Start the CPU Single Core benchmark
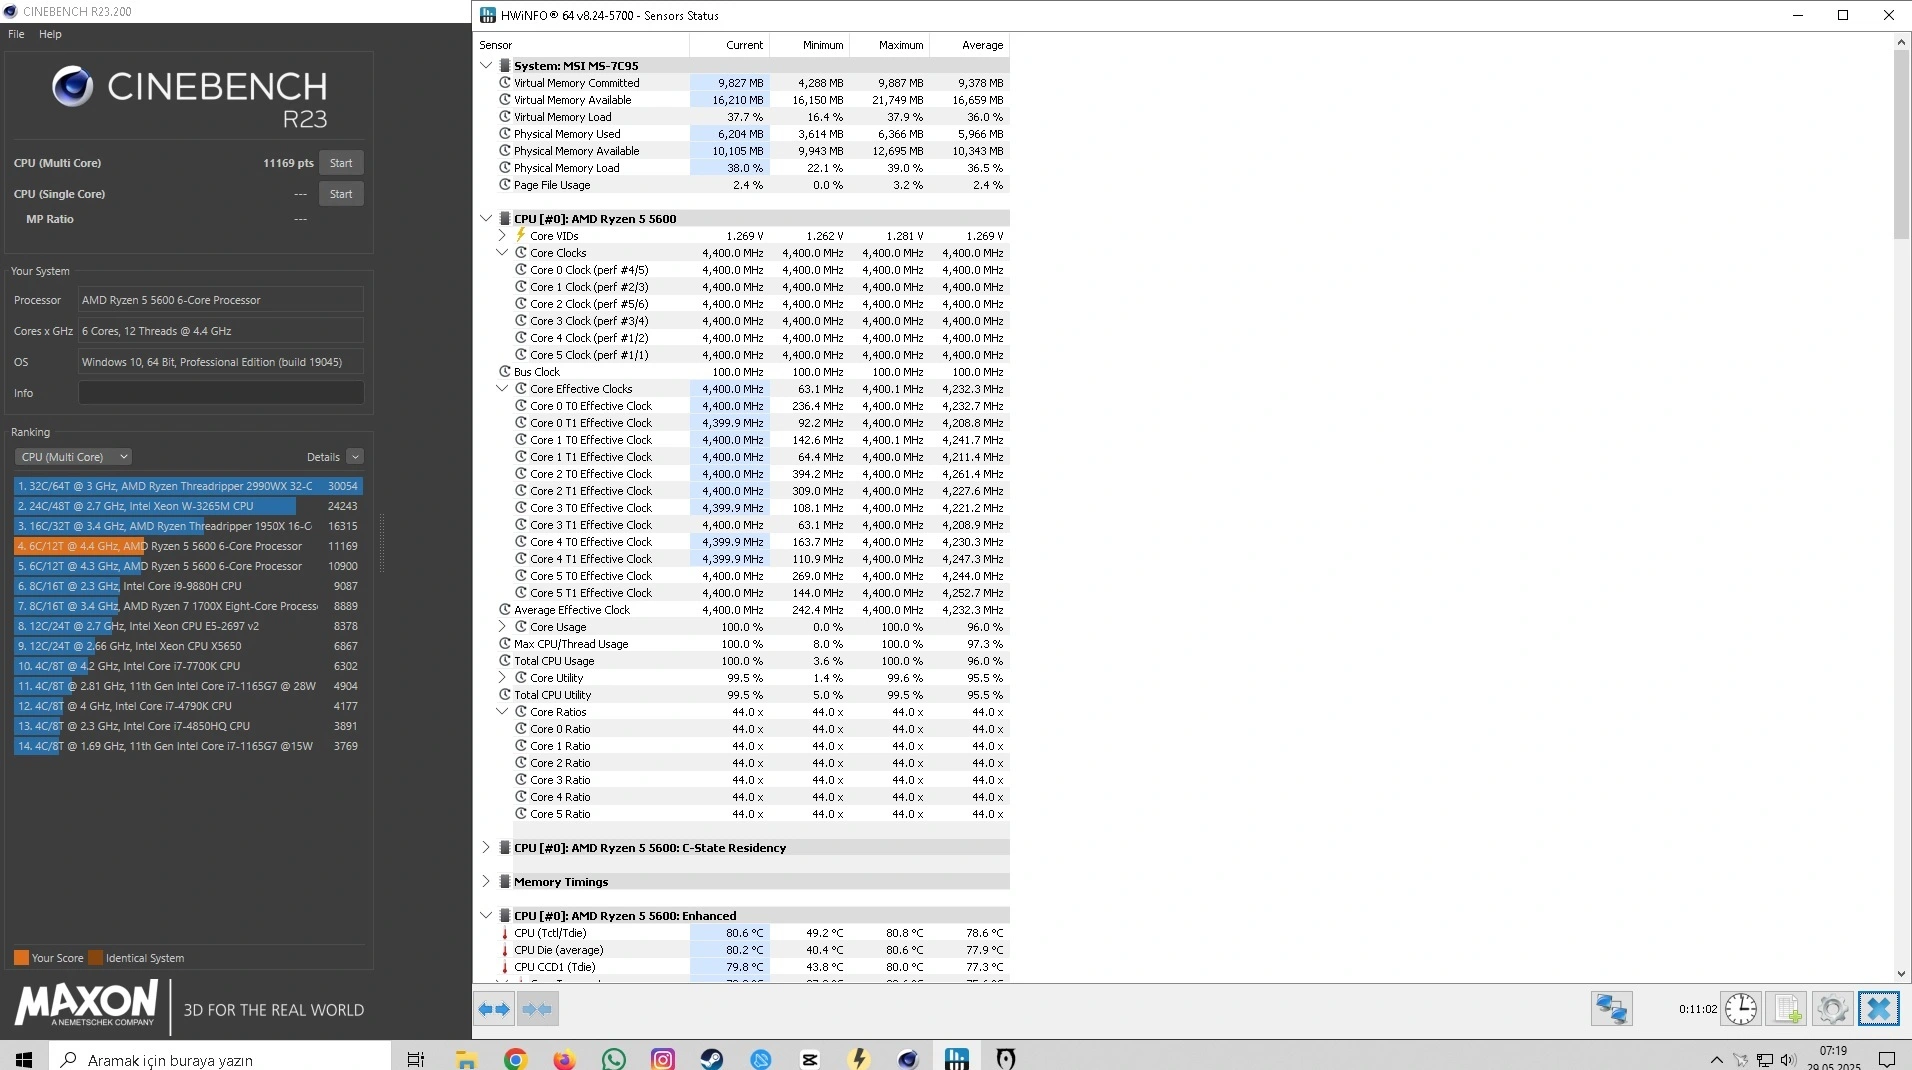The width and height of the screenshot is (1912, 1070). pyautogui.click(x=341, y=194)
